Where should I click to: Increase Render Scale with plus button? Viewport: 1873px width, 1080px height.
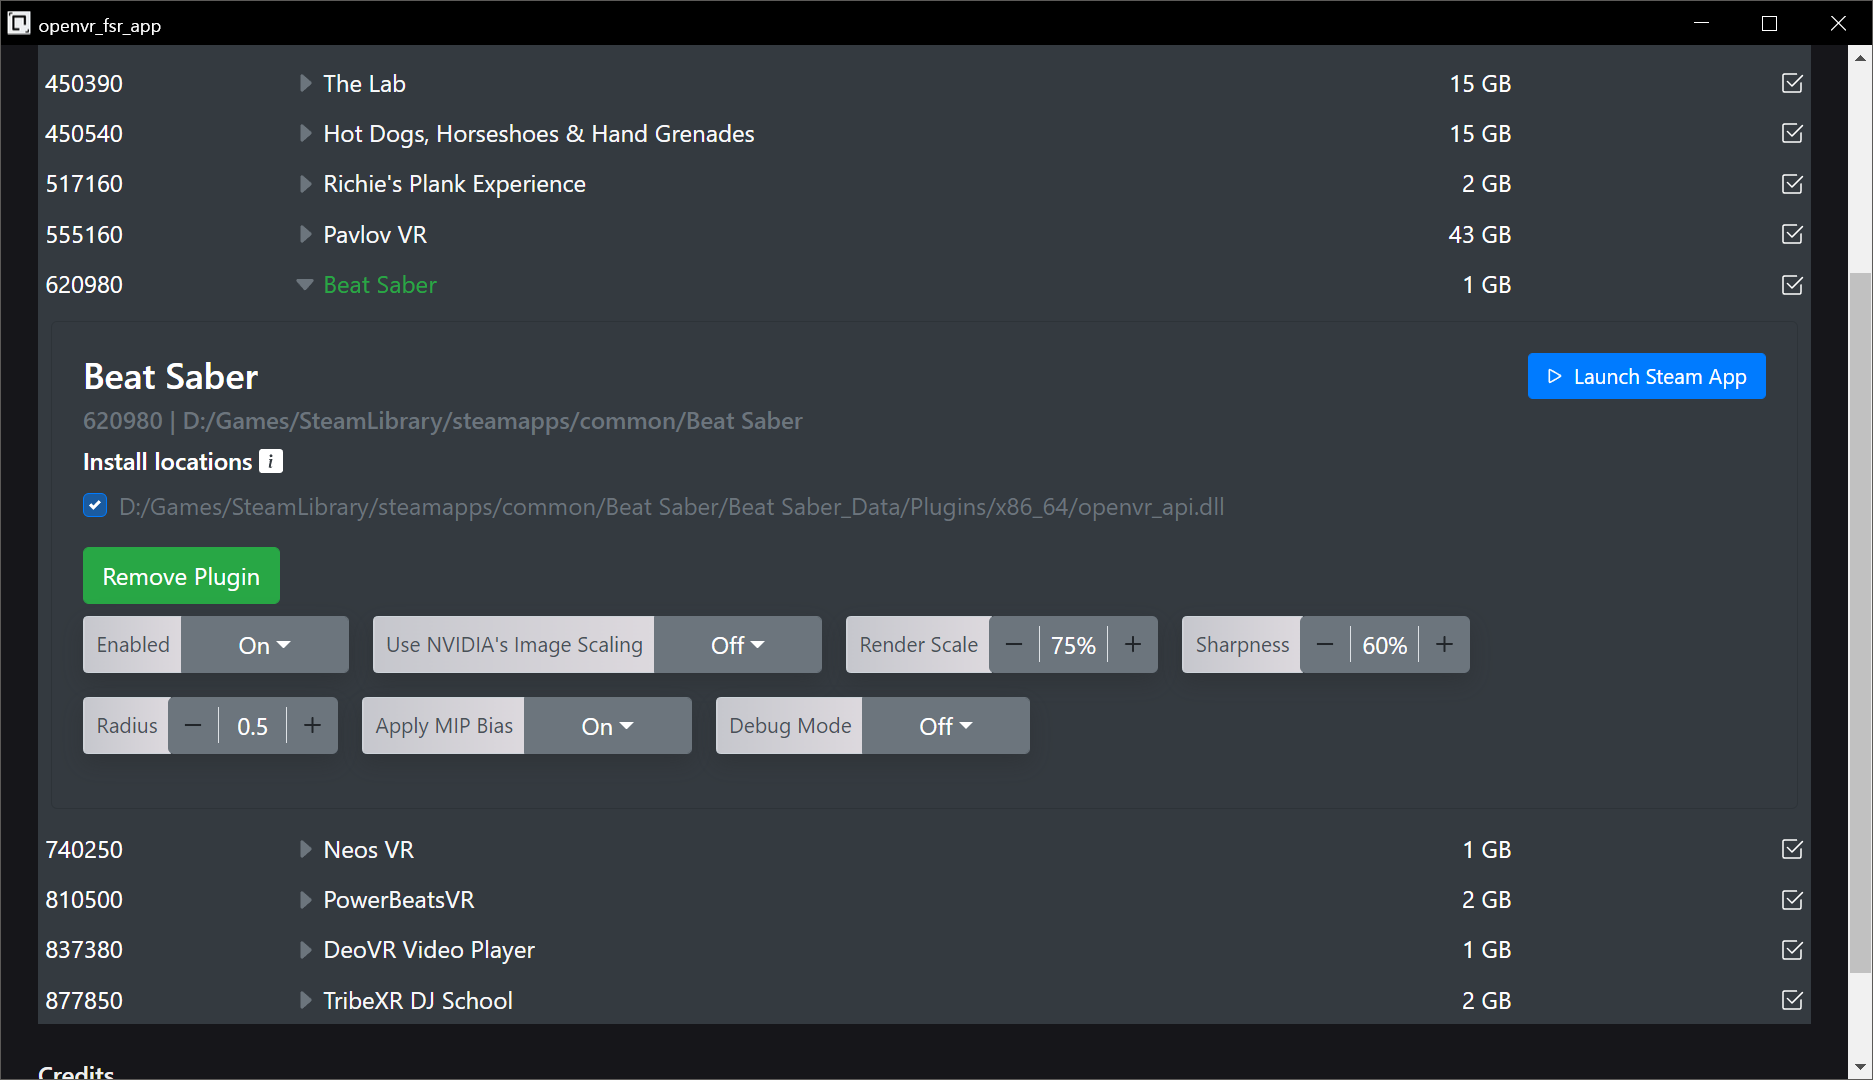[1132, 645]
